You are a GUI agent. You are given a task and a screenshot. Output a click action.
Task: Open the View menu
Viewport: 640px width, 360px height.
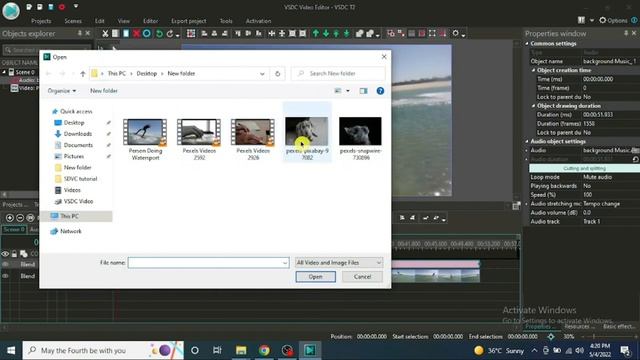pyautogui.click(x=124, y=21)
